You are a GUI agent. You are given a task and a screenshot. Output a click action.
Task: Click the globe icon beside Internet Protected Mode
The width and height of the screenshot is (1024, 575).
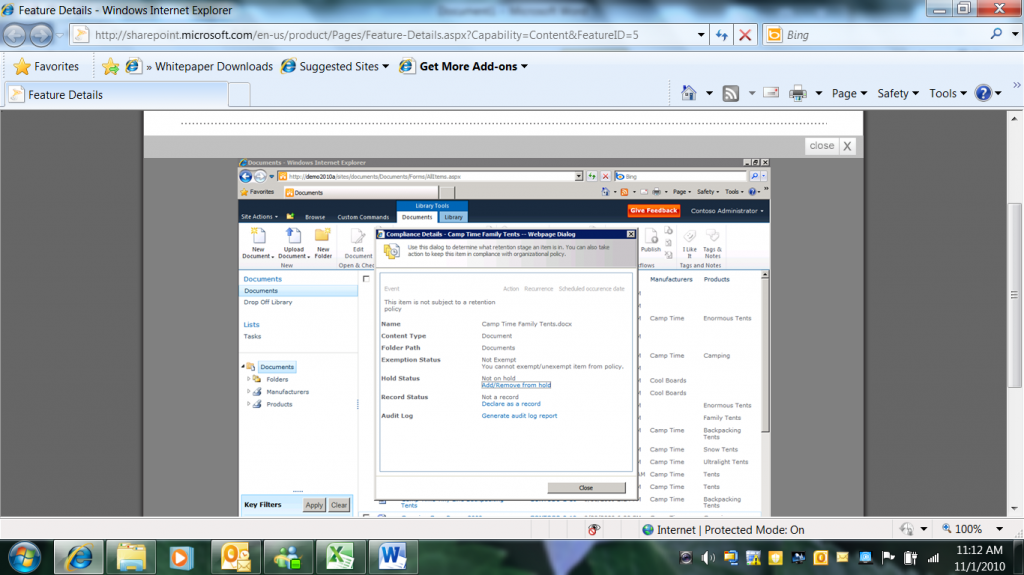click(648, 530)
